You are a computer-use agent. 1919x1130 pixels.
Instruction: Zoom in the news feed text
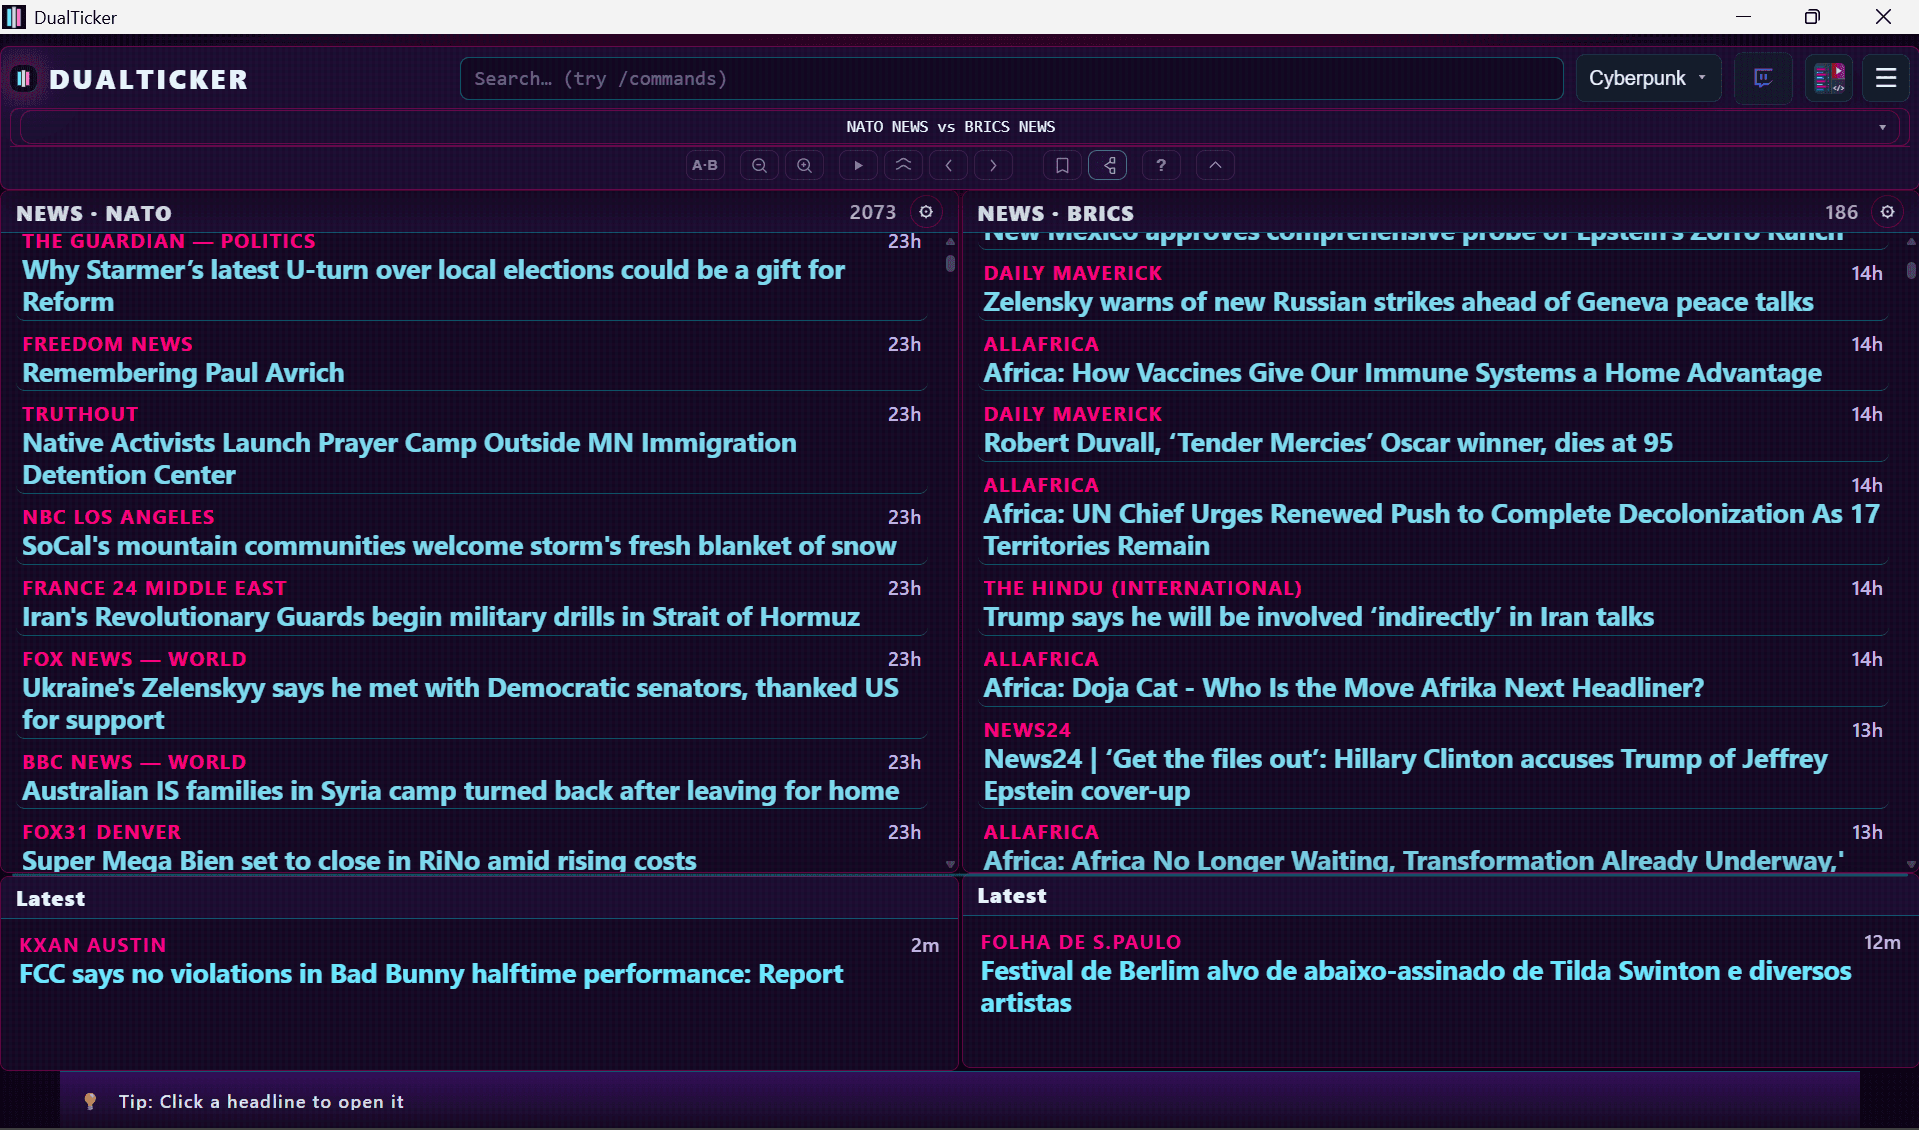(804, 165)
